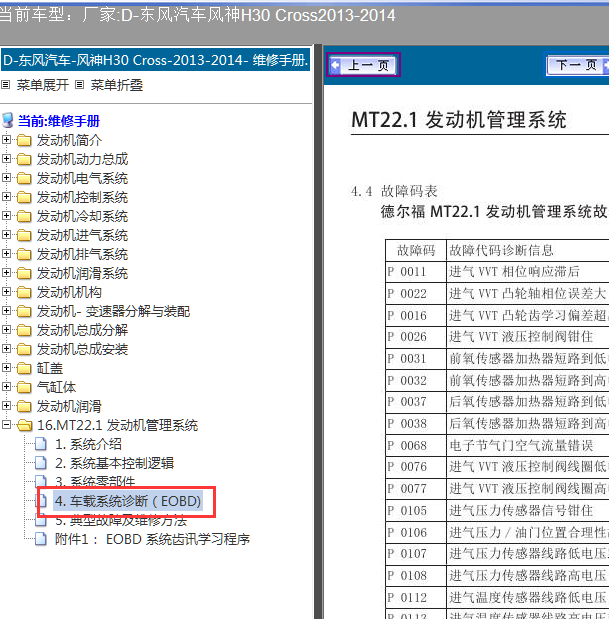Click the 下一页 next page button

[x=577, y=65]
